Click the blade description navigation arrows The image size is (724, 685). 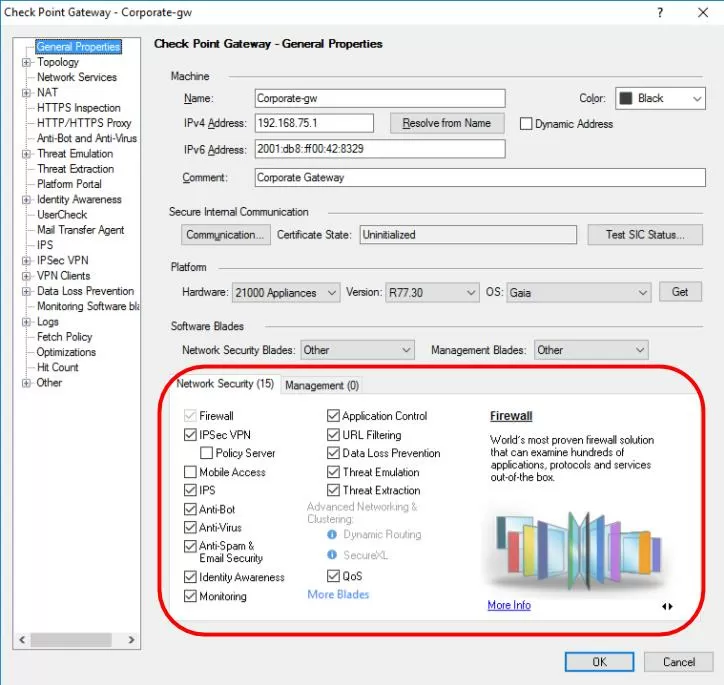[x=668, y=606]
